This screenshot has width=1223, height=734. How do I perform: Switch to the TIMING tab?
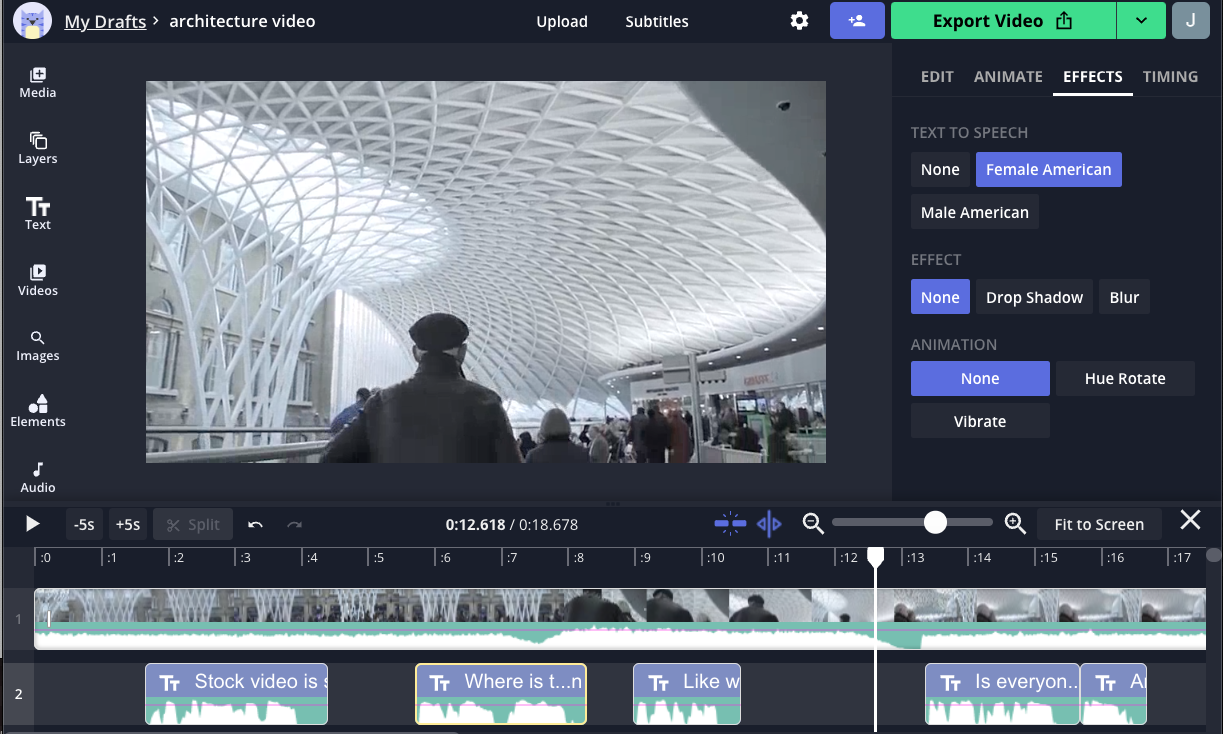pyautogui.click(x=1170, y=77)
